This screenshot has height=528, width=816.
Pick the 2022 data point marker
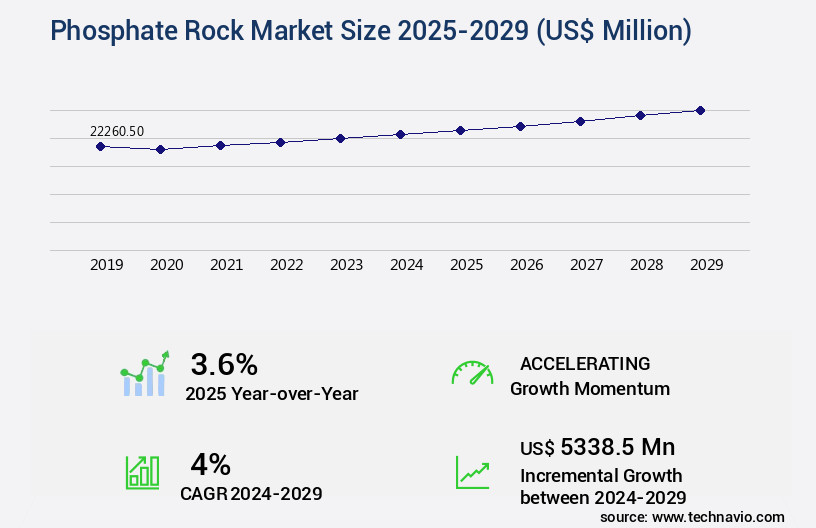click(280, 142)
